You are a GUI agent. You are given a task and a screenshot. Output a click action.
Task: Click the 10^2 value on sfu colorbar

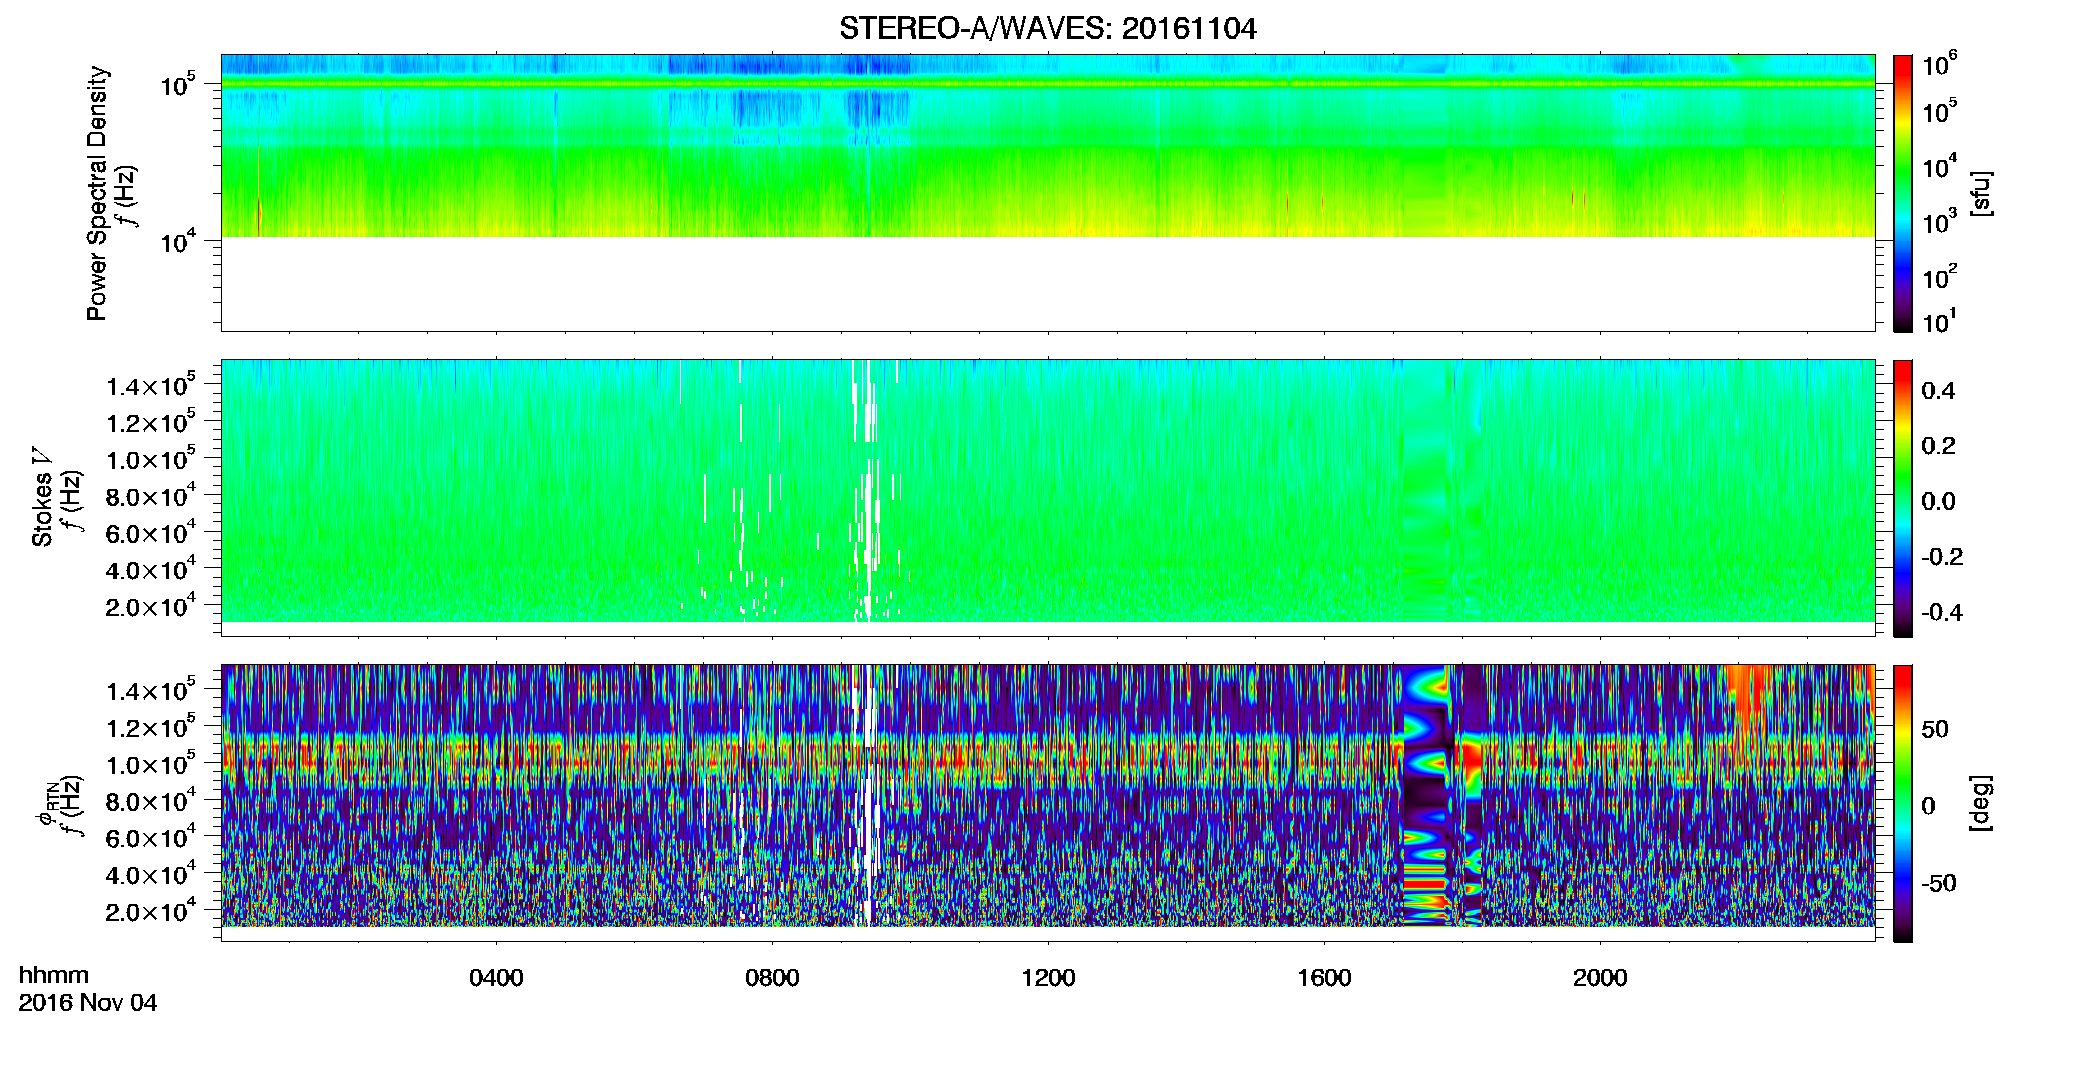1939,276
